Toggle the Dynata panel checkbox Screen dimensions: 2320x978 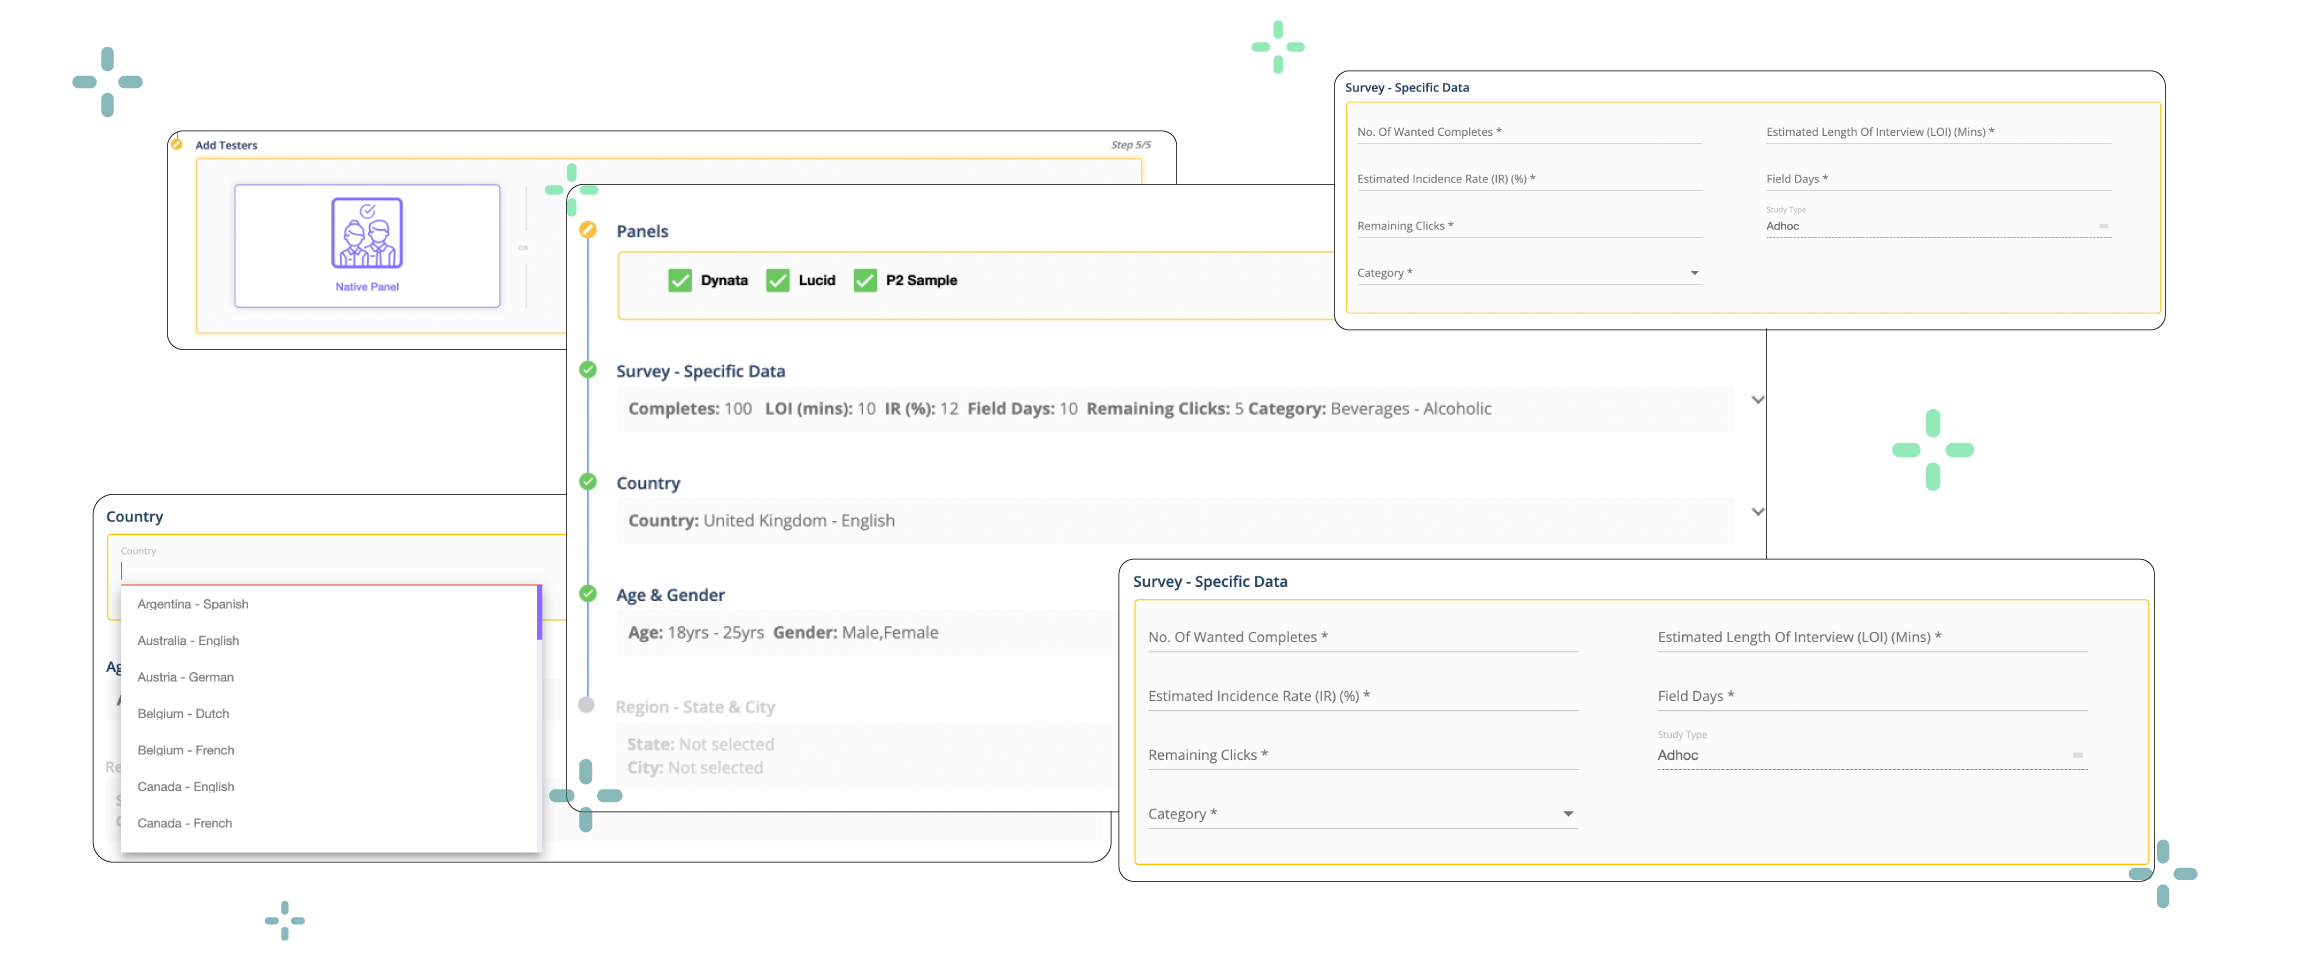click(680, 280)
